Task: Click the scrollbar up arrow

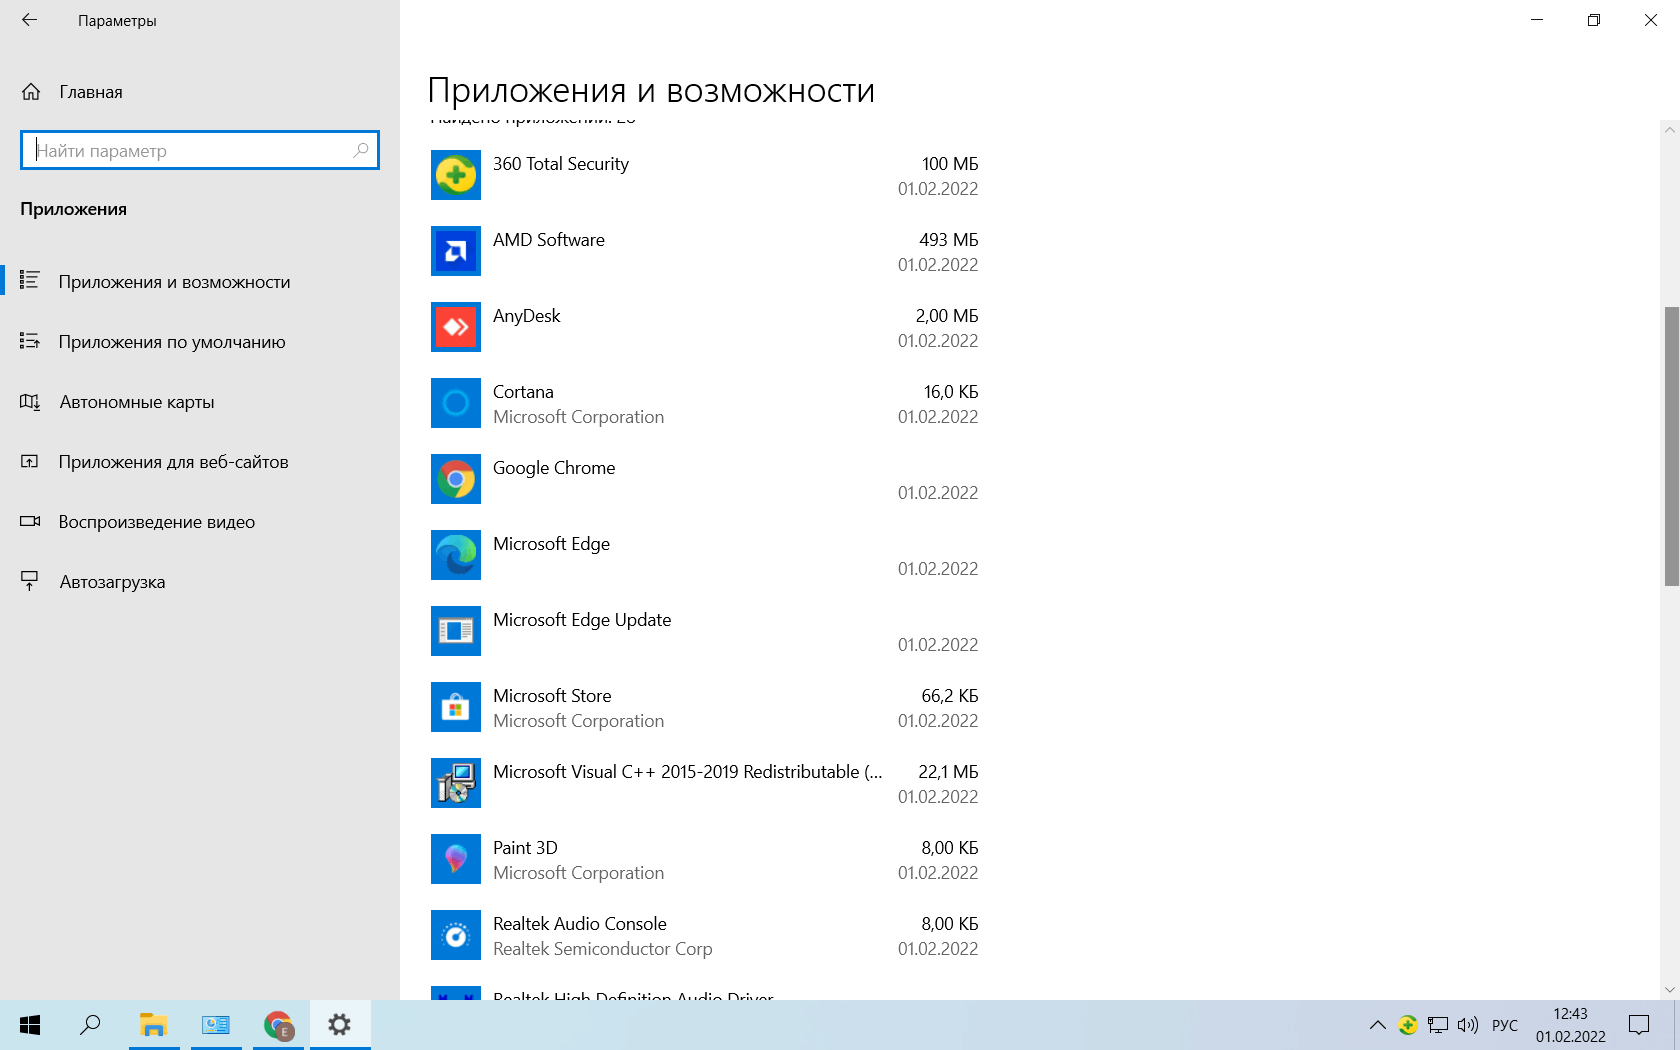Action: tap(1670, 129)
